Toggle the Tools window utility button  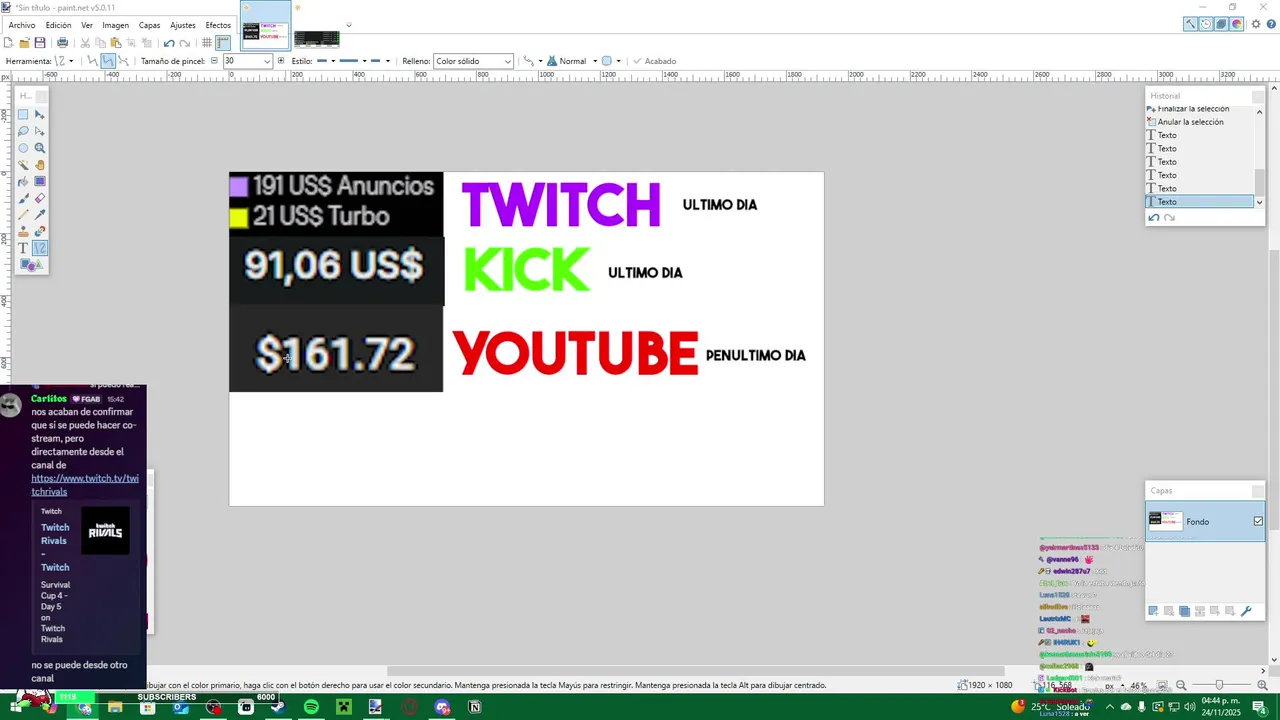pos(1190,24)
